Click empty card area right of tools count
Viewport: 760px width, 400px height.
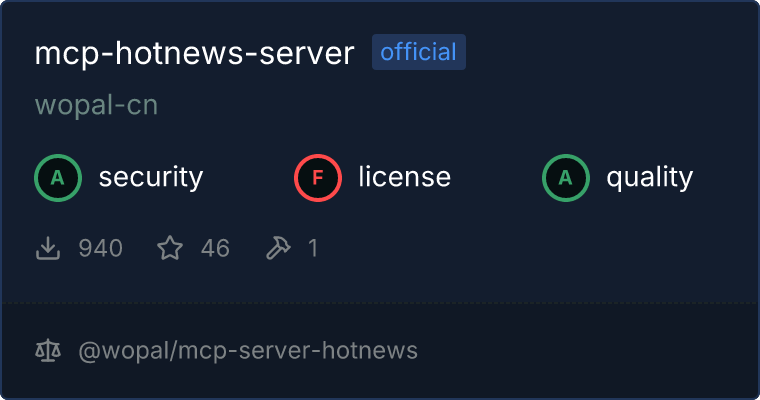(x=533, y=248)
